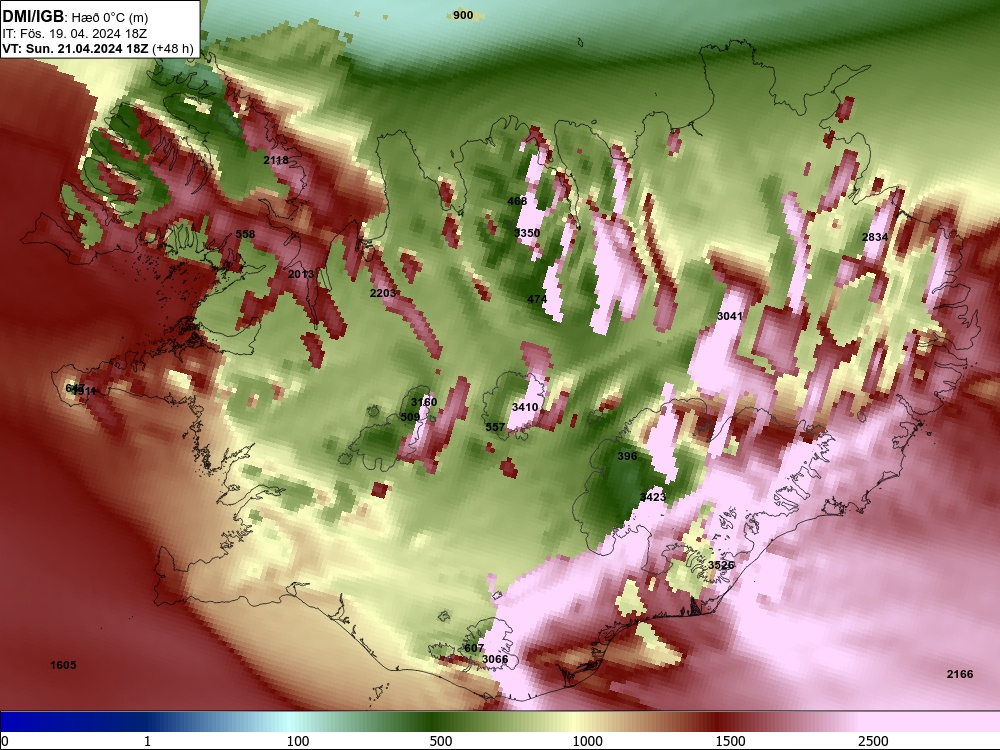
Task: Click the value 2203 on the map
Action: [x=383, y=293]
